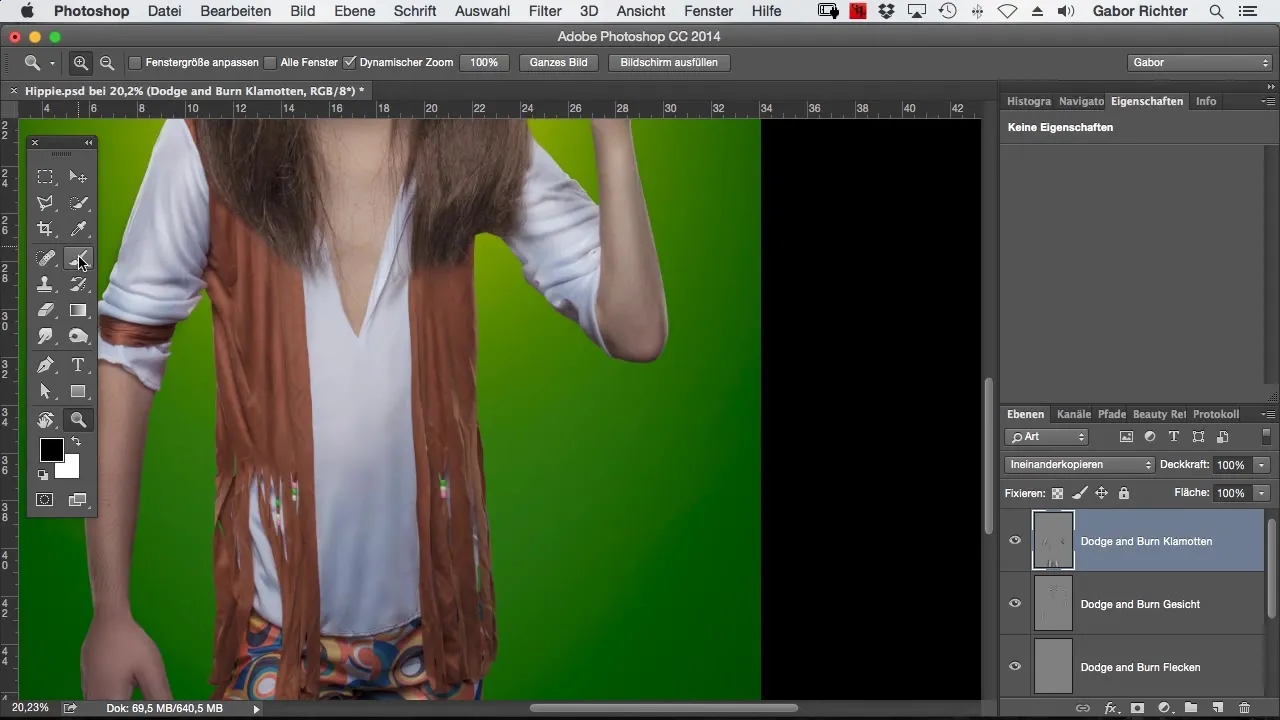1280x720 pixels.
Task: Select the Hand tool
Action: click(45, 420)
